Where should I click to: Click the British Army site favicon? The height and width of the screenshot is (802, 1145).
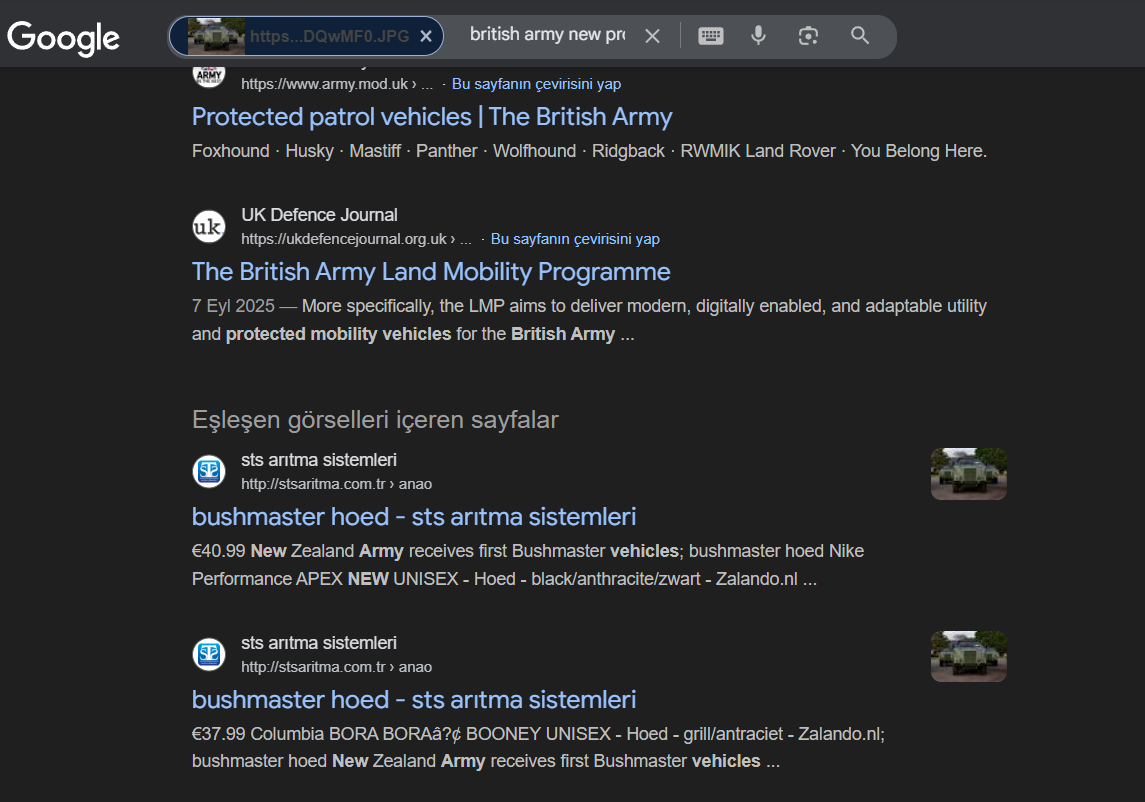point(209,74)
